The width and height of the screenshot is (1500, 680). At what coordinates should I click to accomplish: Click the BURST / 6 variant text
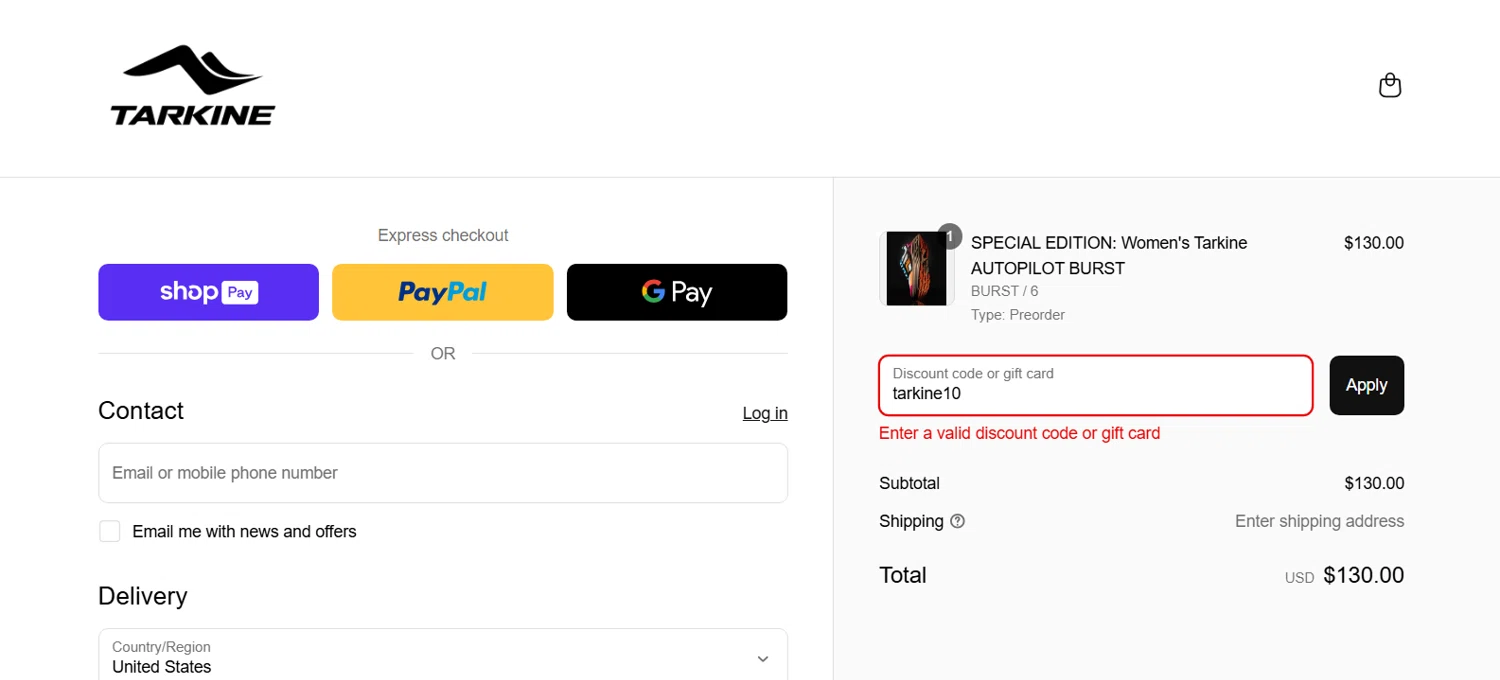coord(1004,291)
